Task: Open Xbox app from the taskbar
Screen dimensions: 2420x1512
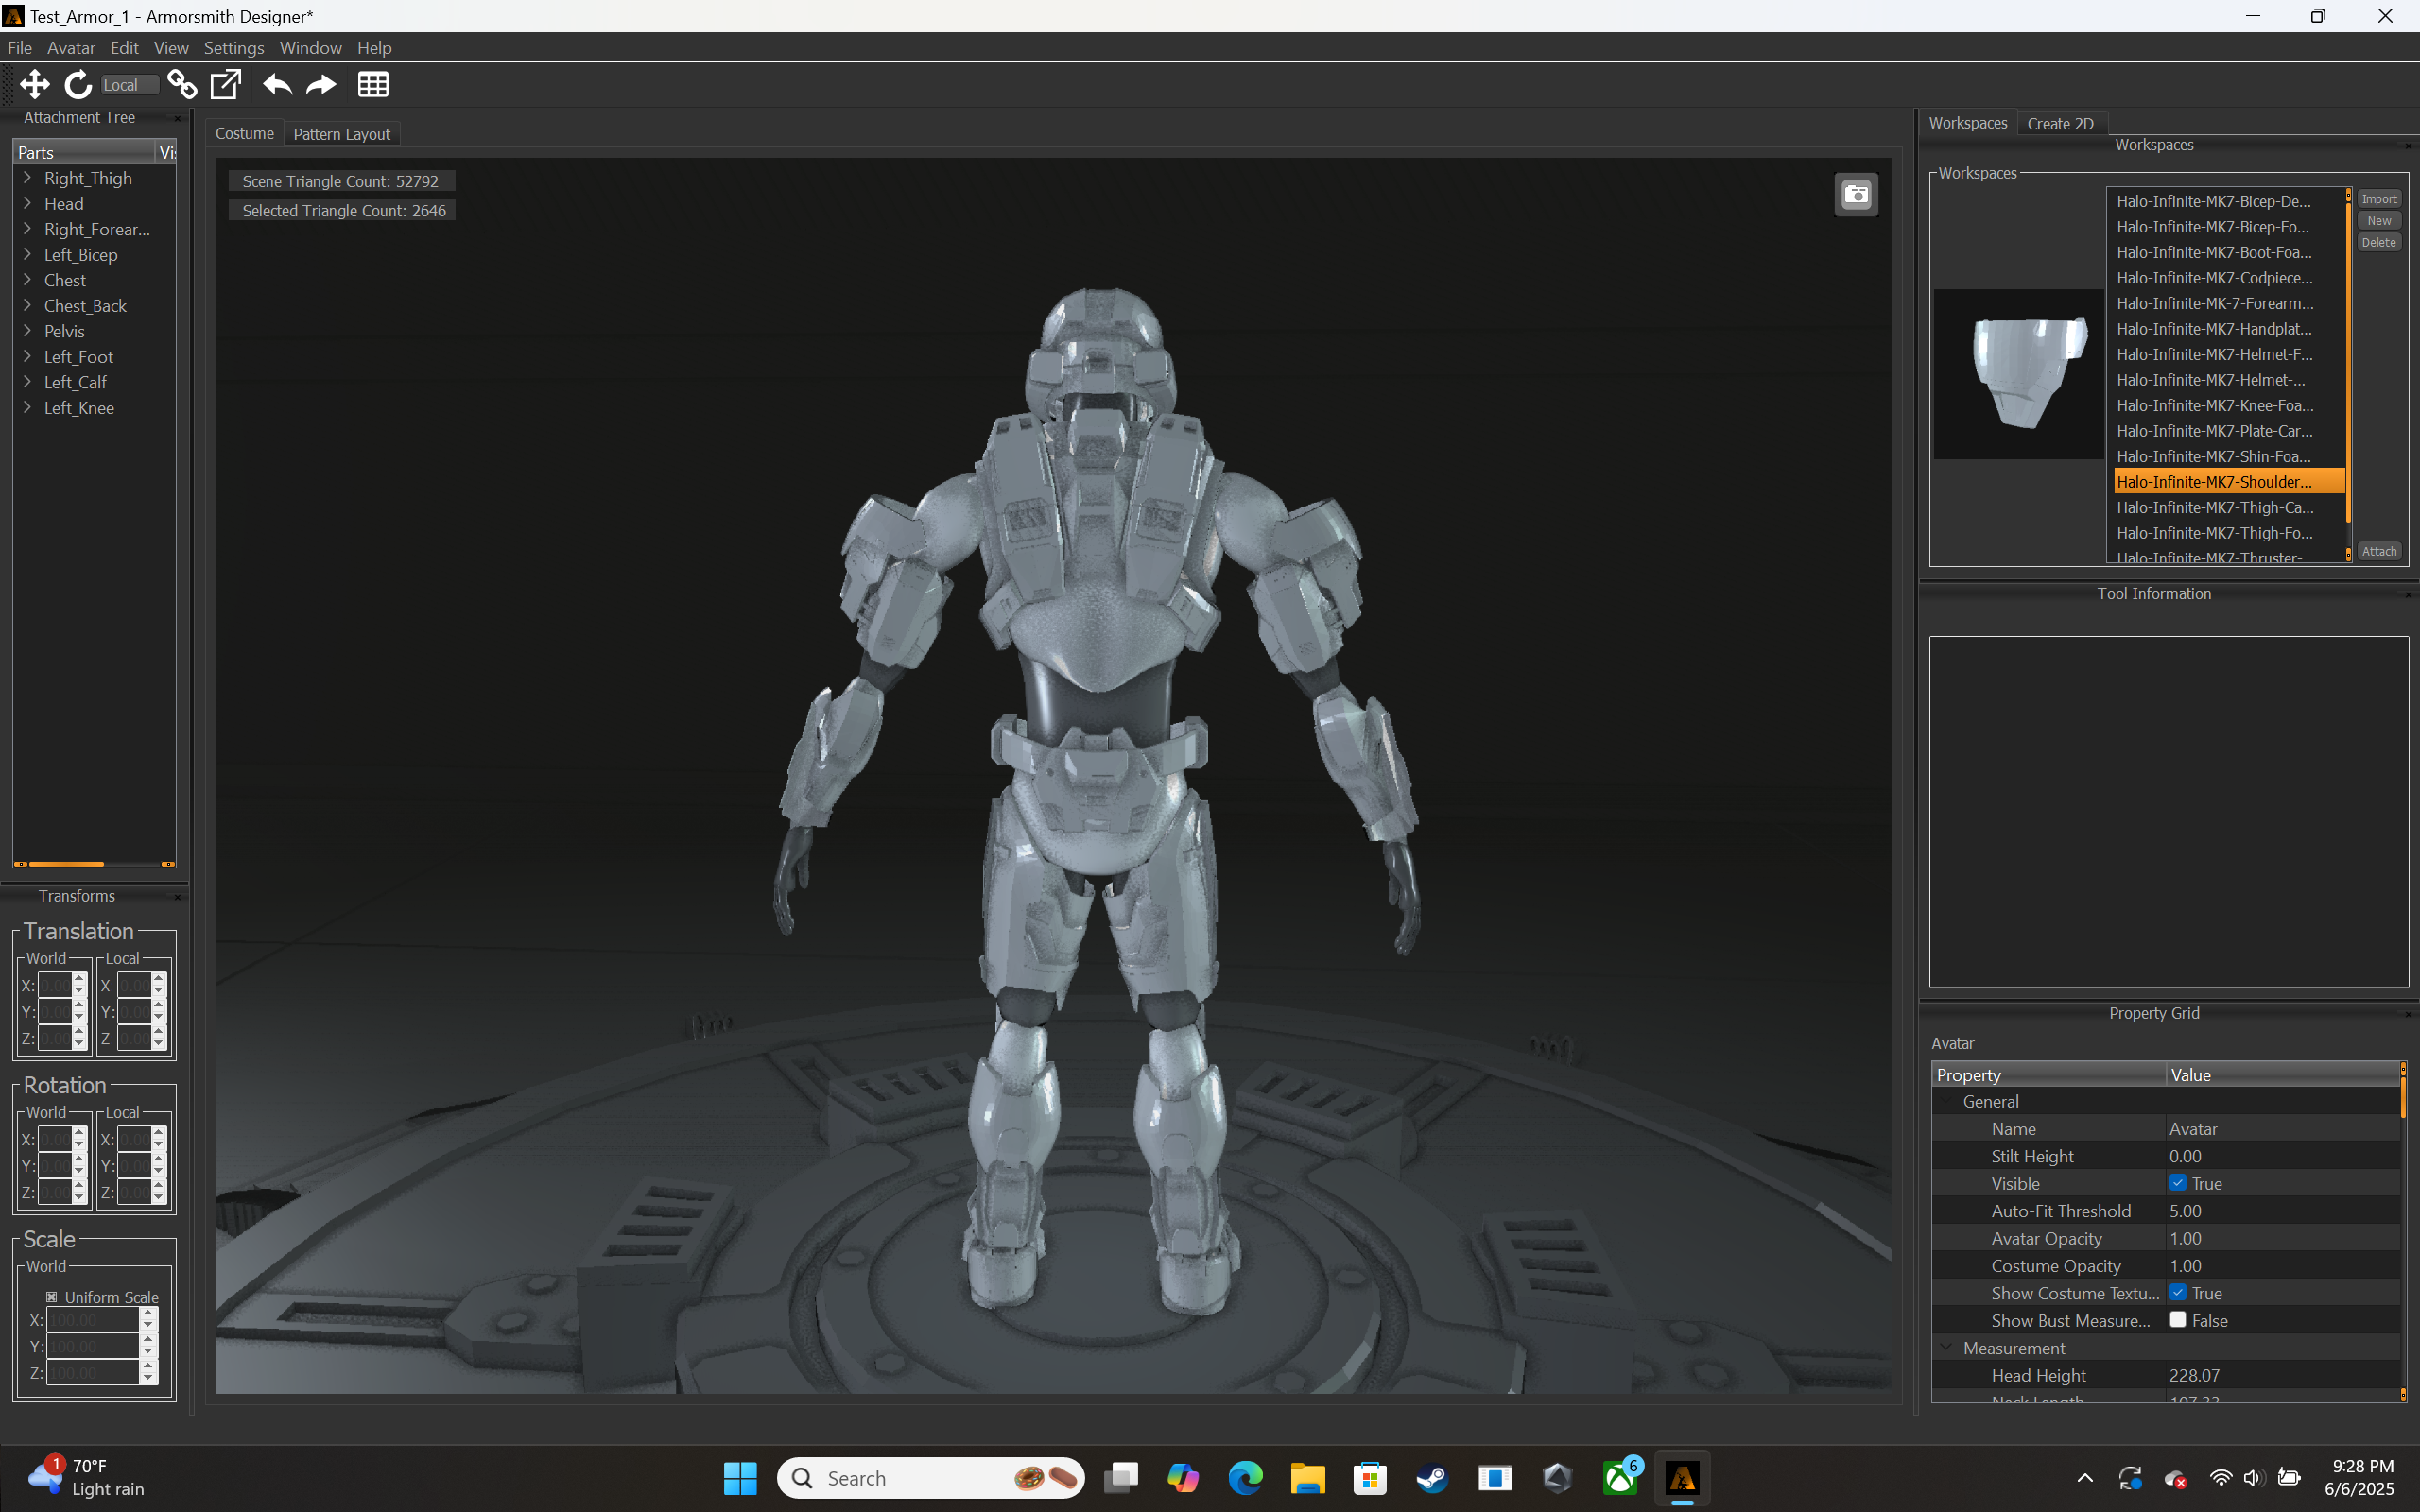Action: [1620, 1478]
